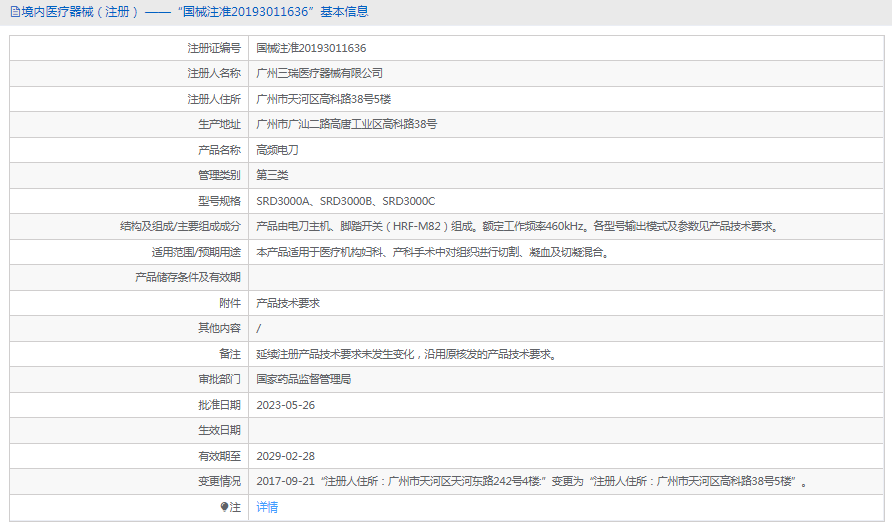The image size is (892, 524).
Task: Click the expiry date 2029-02-28
Action: (x=285, y=456)
